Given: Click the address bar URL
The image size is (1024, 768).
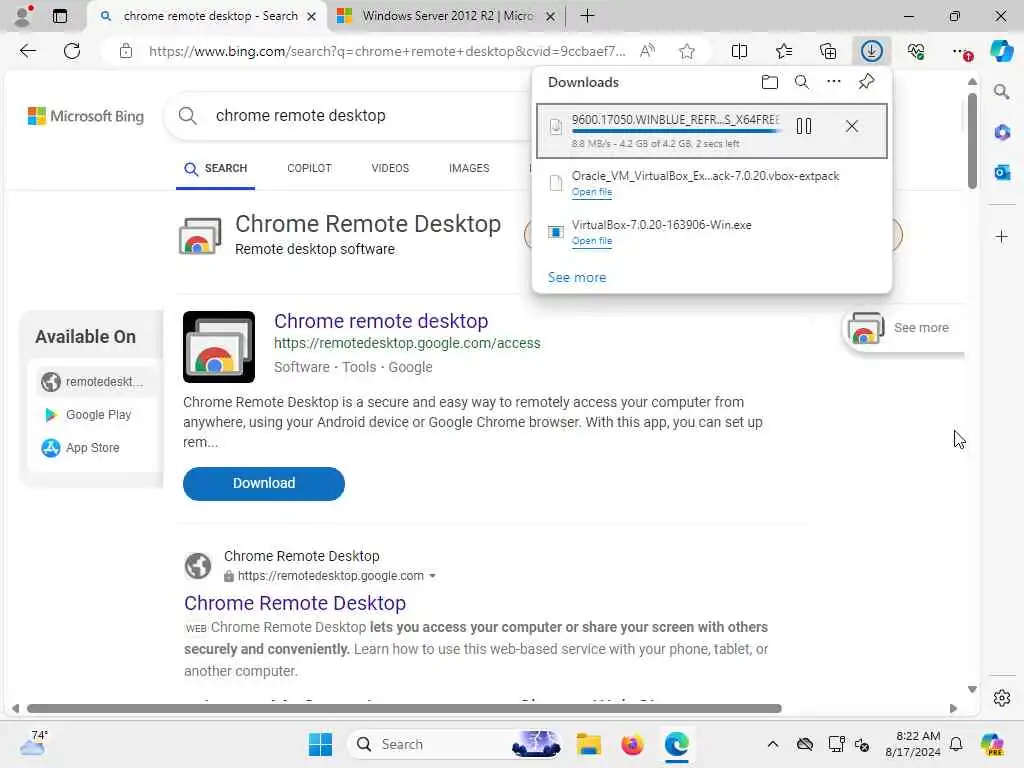Looking at the screenshot, I should pyautogui.click(x=387, y=51).
